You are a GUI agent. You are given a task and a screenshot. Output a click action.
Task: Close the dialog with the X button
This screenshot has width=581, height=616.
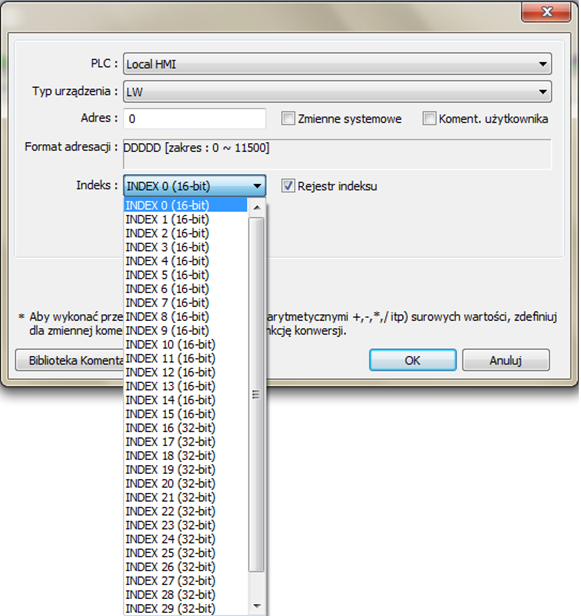[546, 11]
